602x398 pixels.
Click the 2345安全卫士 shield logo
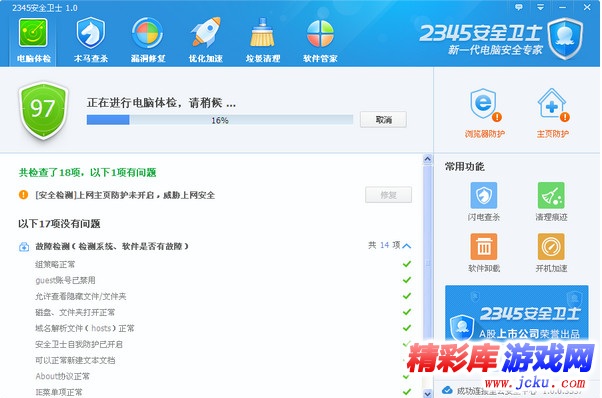(x=565, y=39)
